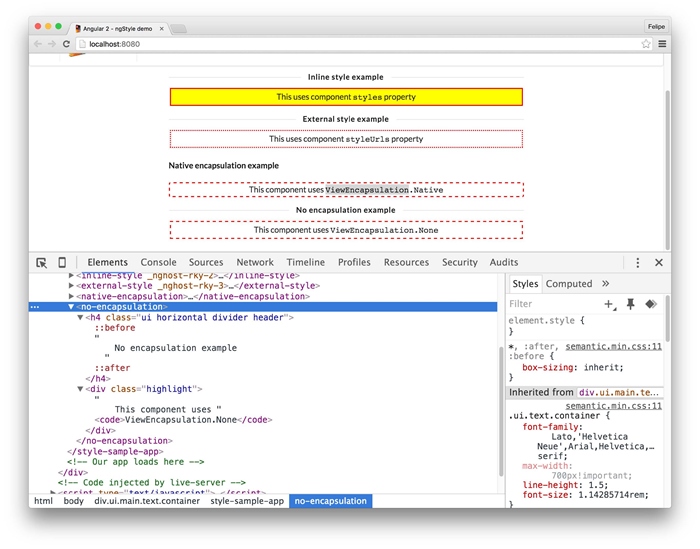Screen dimensions: 700x549
Task: Open the Computed styles tab
Action: point(569,284)
